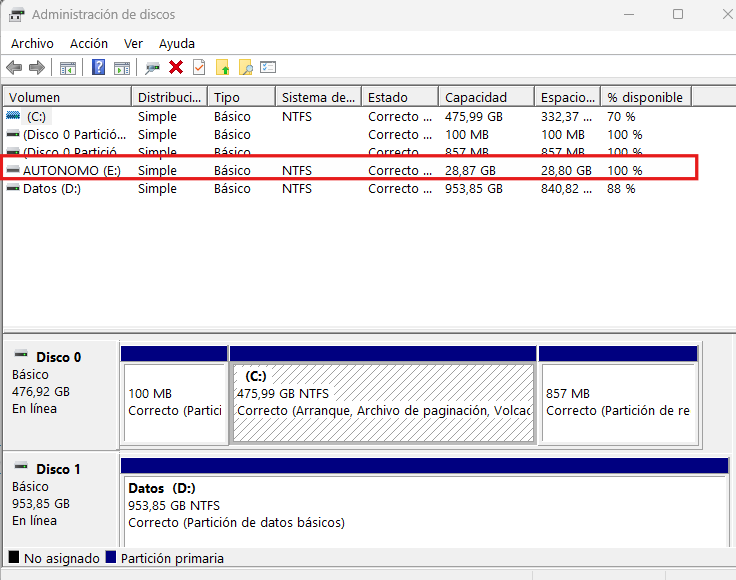Open the Acción menu

tap(89, 44)
